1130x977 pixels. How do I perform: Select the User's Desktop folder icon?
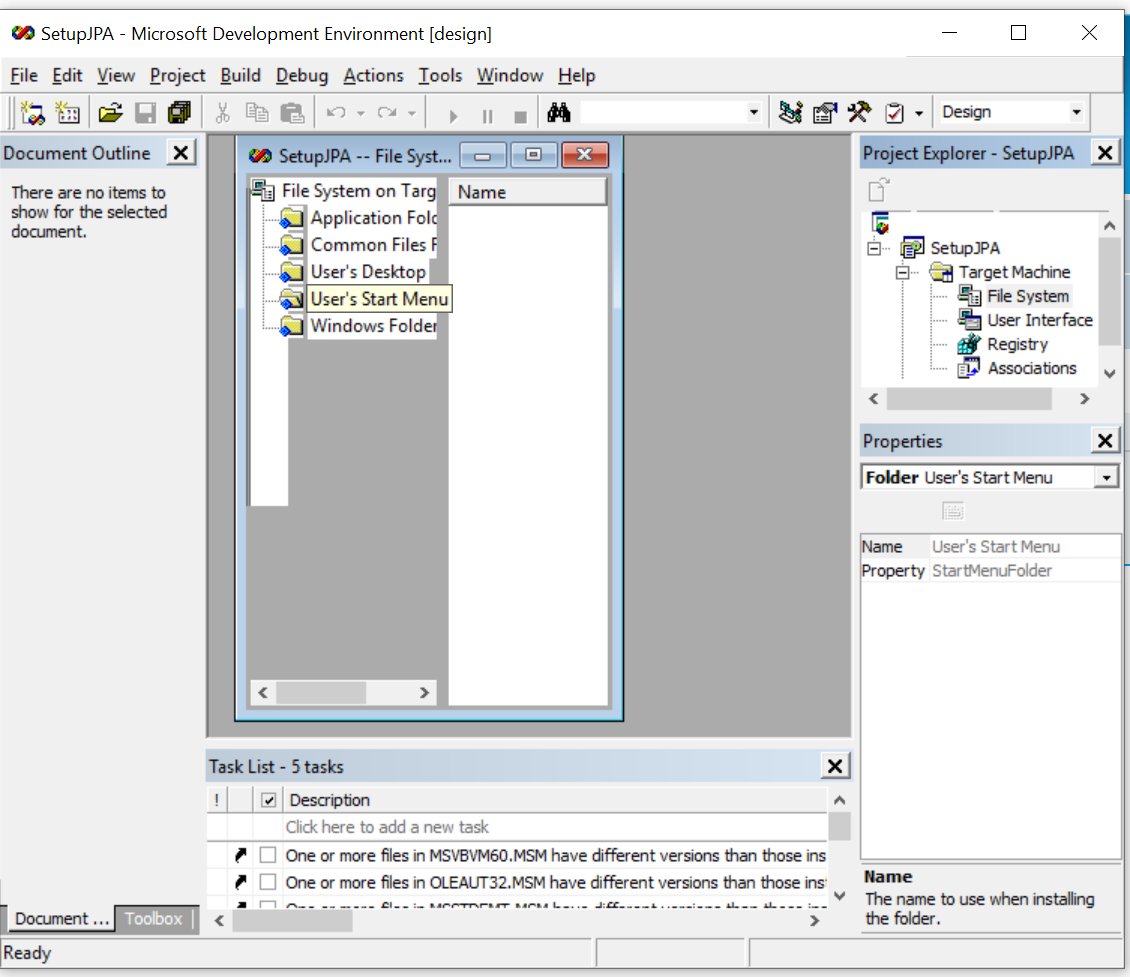[x=291, y=272]
